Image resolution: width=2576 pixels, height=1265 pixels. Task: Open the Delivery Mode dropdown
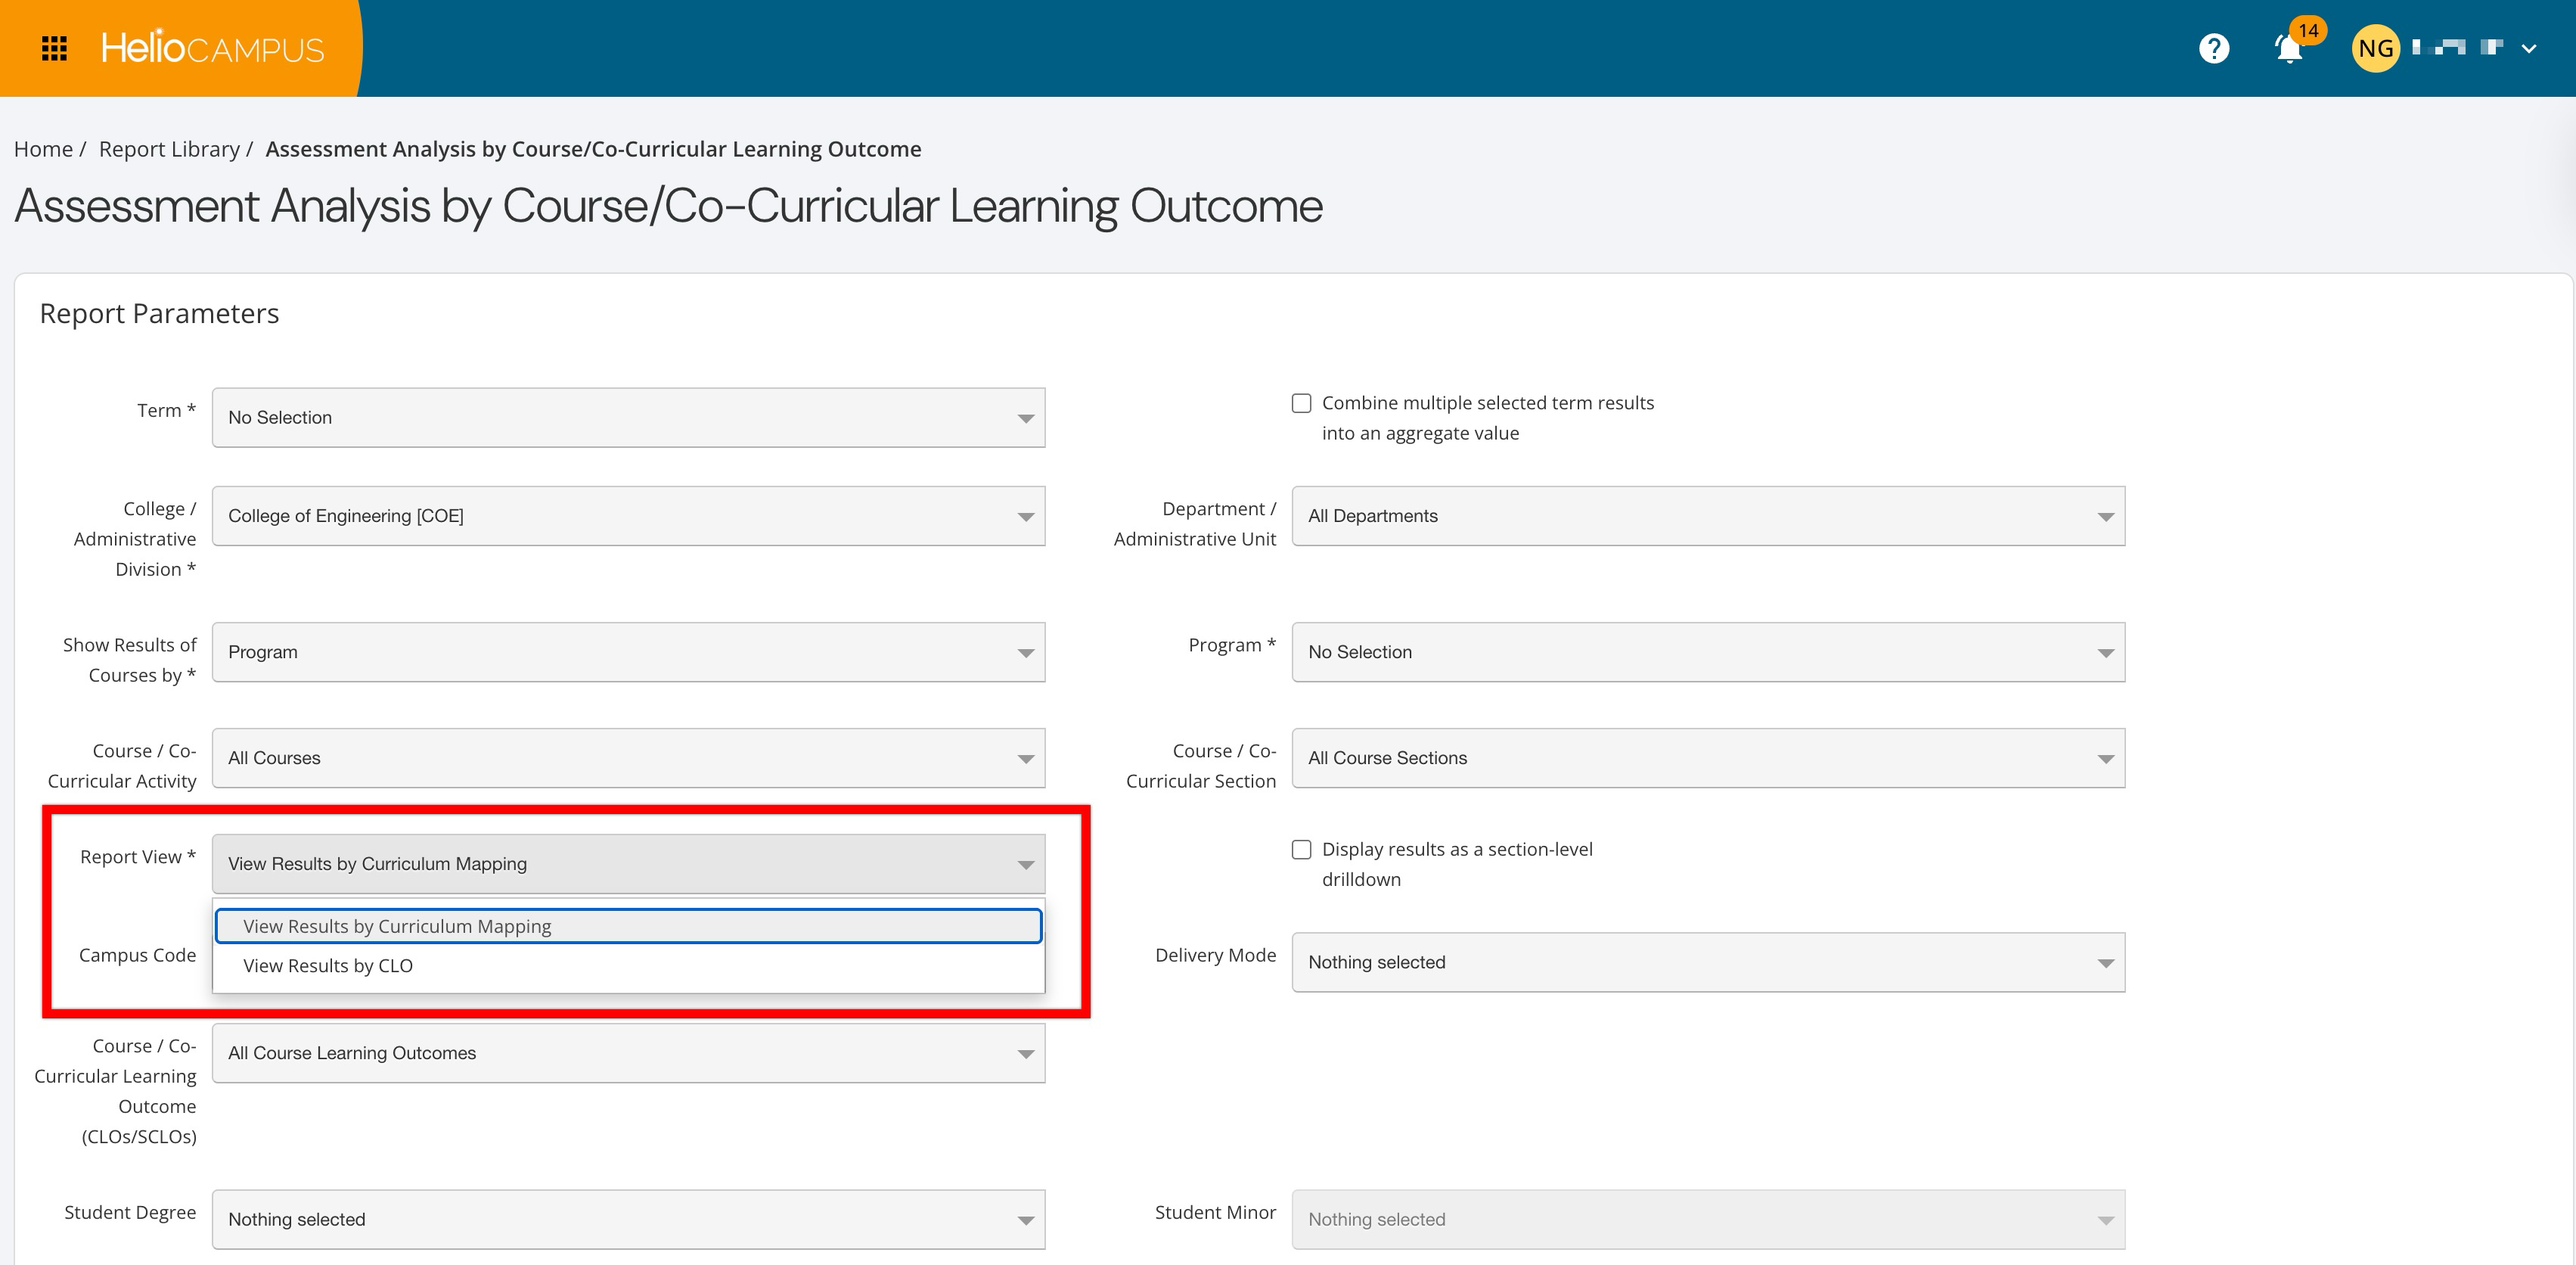tap(1707, 962)
